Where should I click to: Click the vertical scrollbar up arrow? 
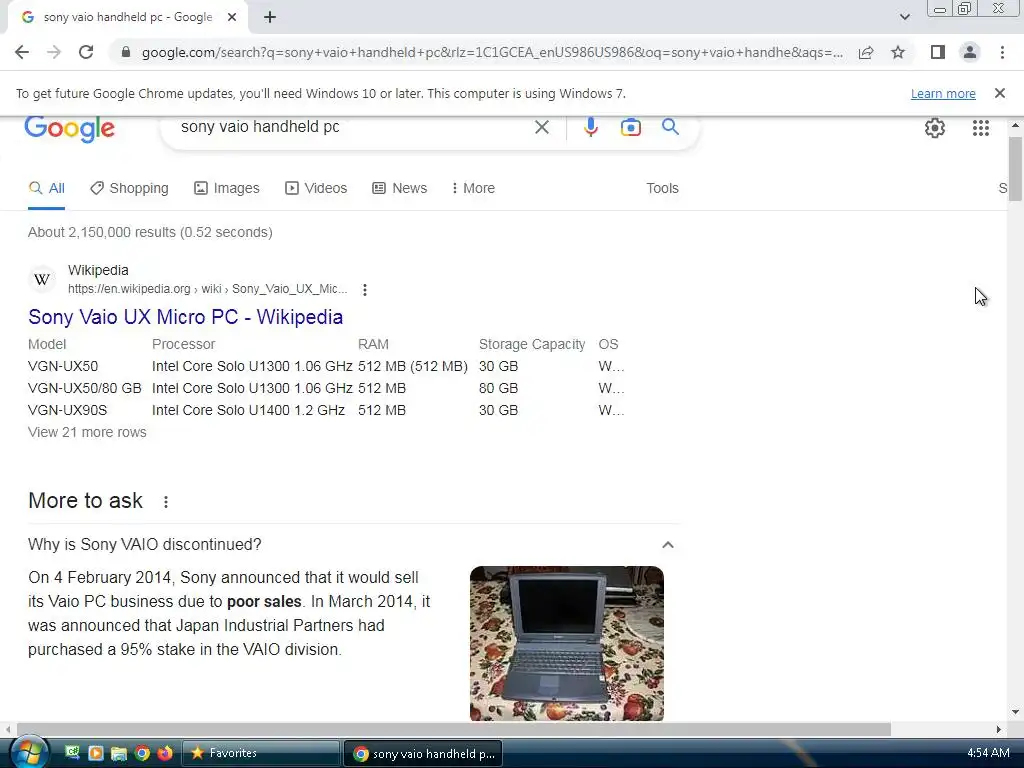click(x=1015, y=124)
